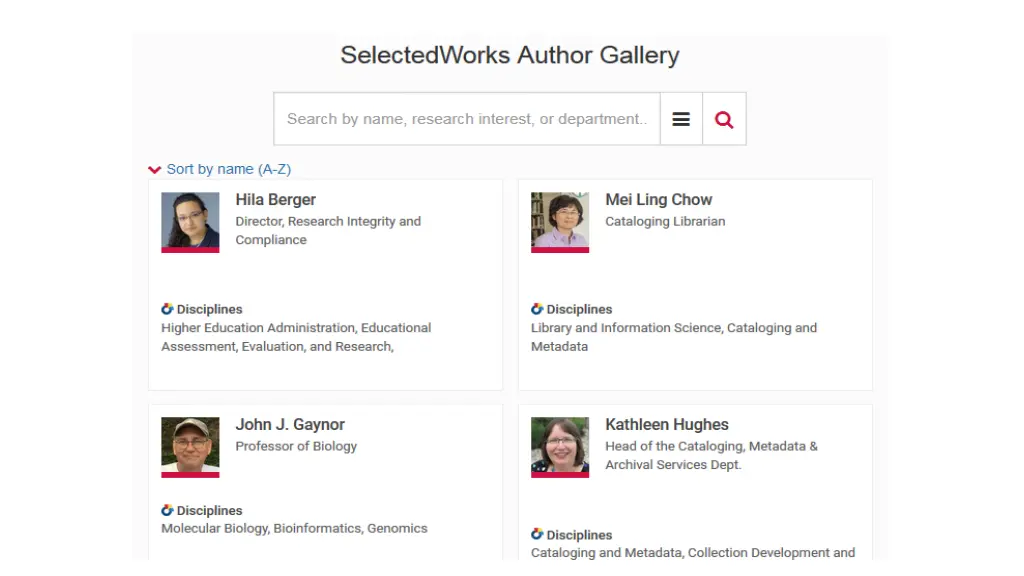Open Hila Berger's profile photo
The image size is (1024, 576).
point(190,222)
